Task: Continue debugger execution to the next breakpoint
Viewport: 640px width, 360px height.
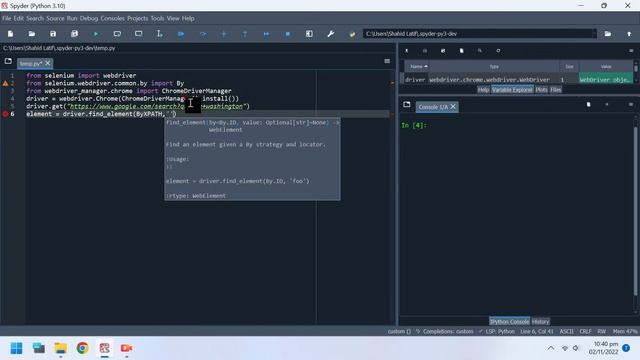Action: click(x=267, y=34)
